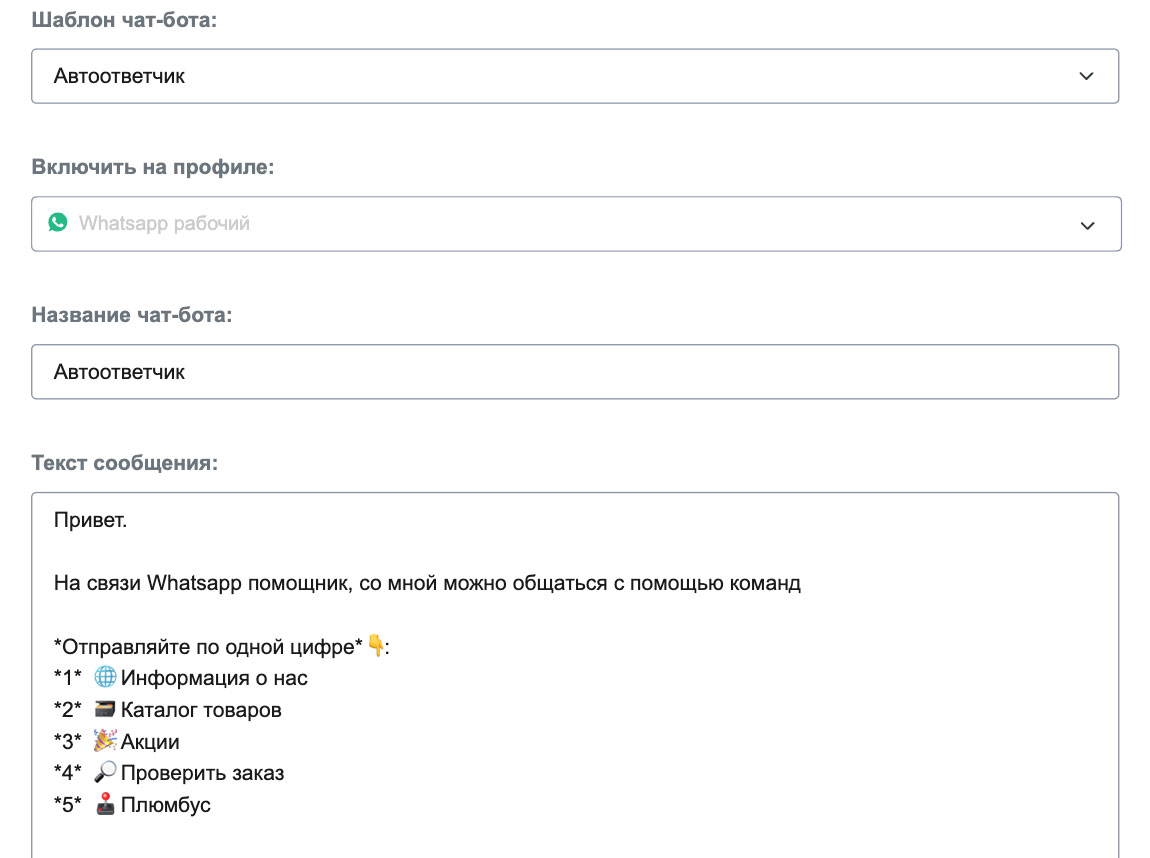Click the Шаблон чат-бота label
This screenshot has width=1150, height=858.
(123, 20)
